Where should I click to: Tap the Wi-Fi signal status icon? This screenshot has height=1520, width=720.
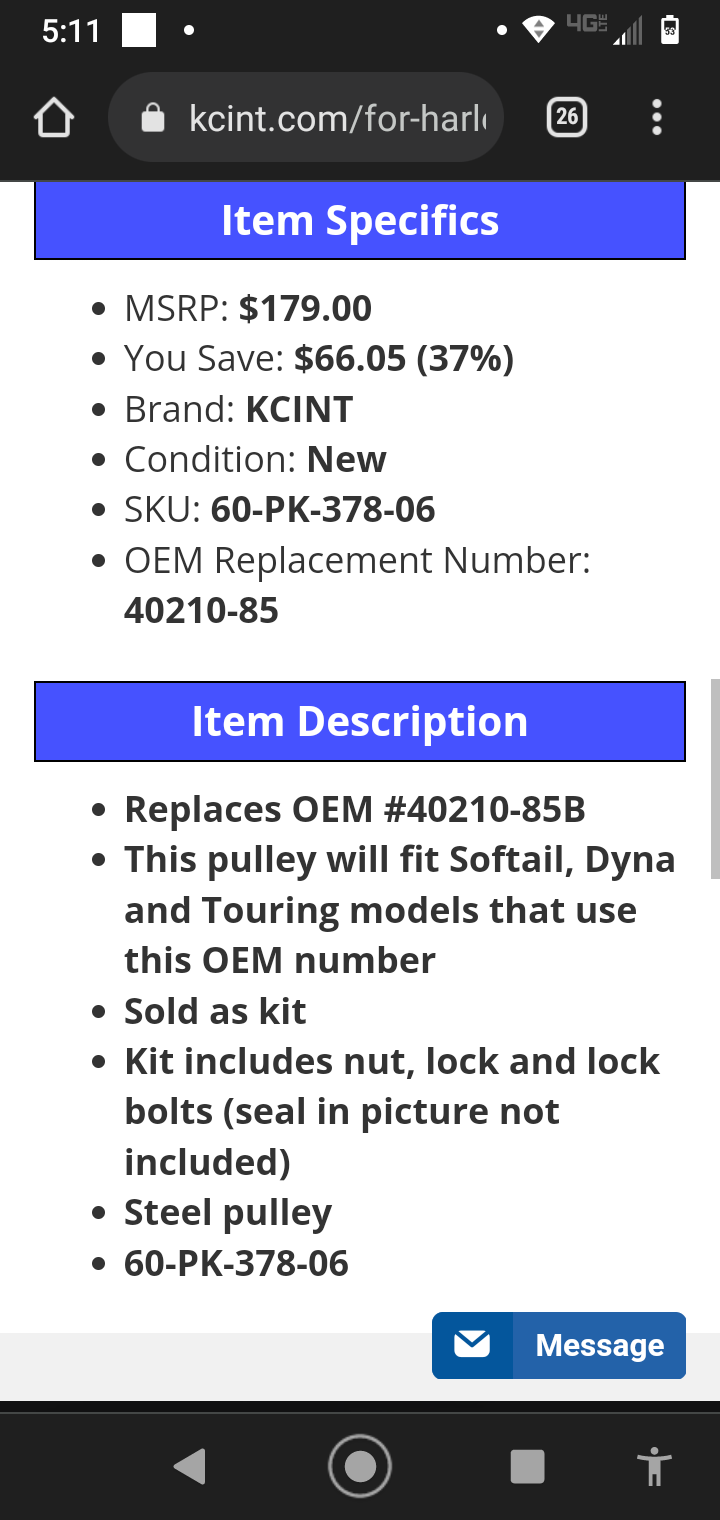(x=539, y=30)
